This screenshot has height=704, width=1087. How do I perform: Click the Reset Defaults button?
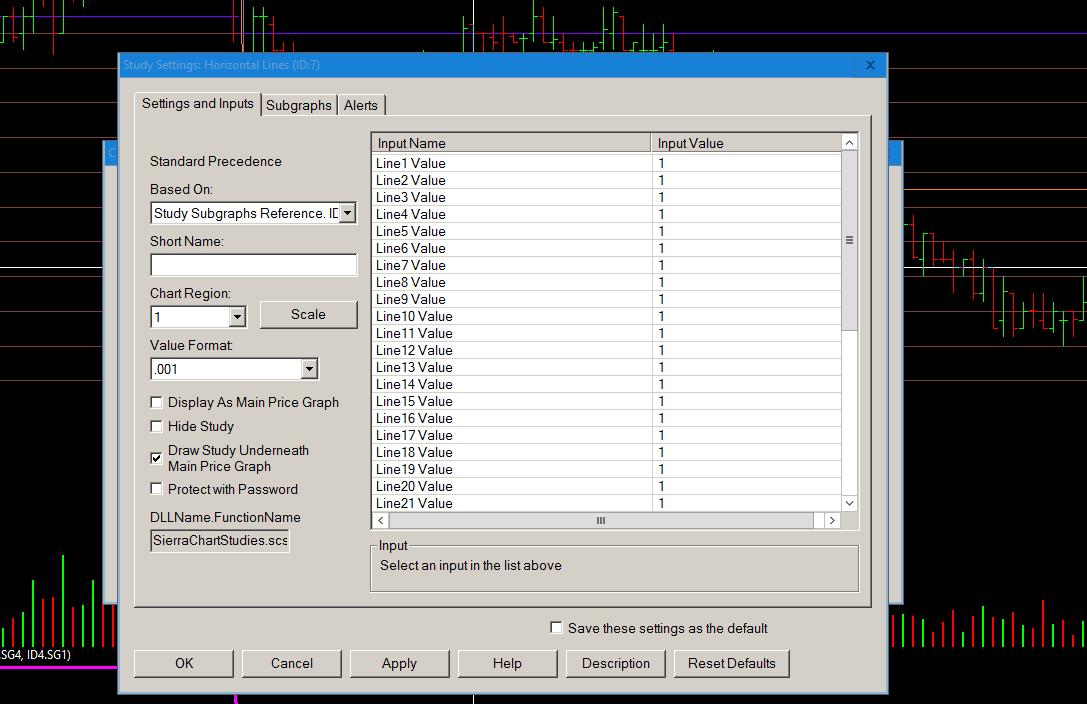[x=731, y=663]
